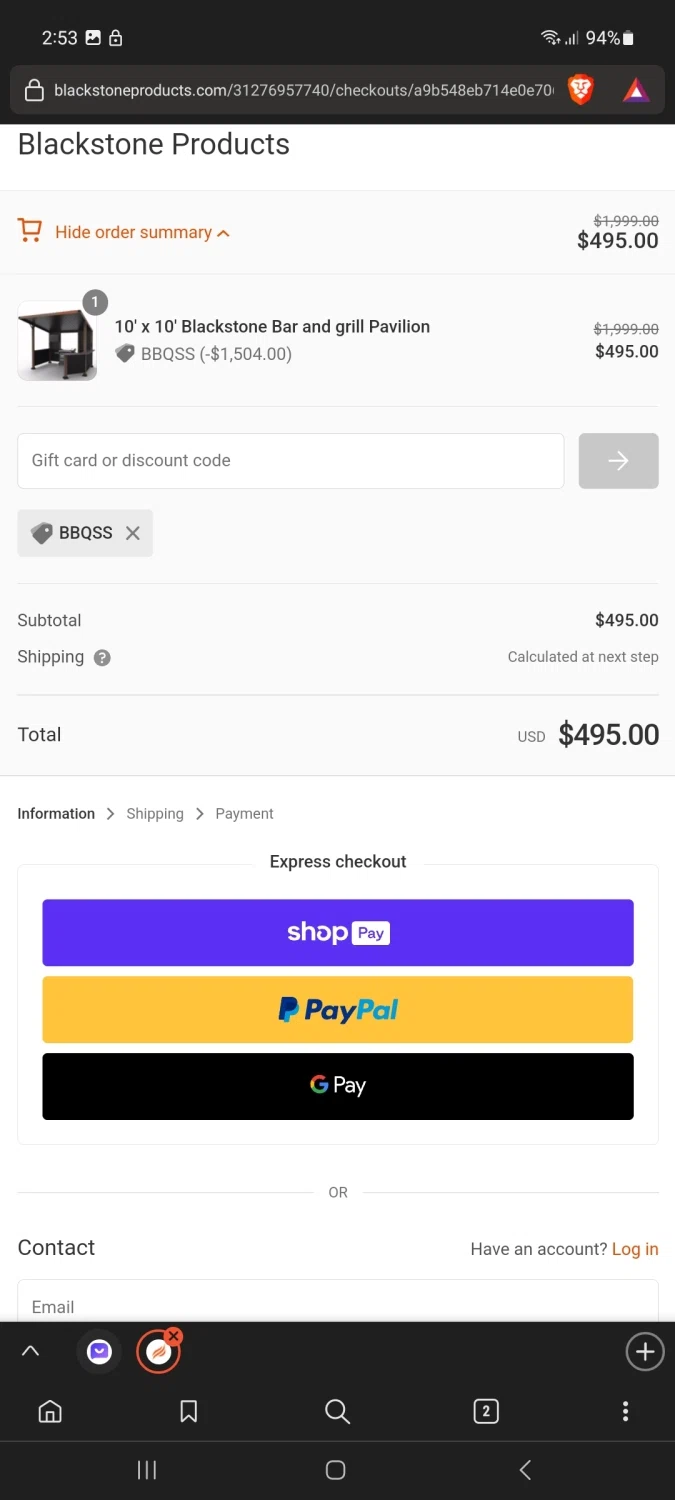675x1500 pixels.
Task: Remove the BBQSS discount code
Action: tap(133, 533)
